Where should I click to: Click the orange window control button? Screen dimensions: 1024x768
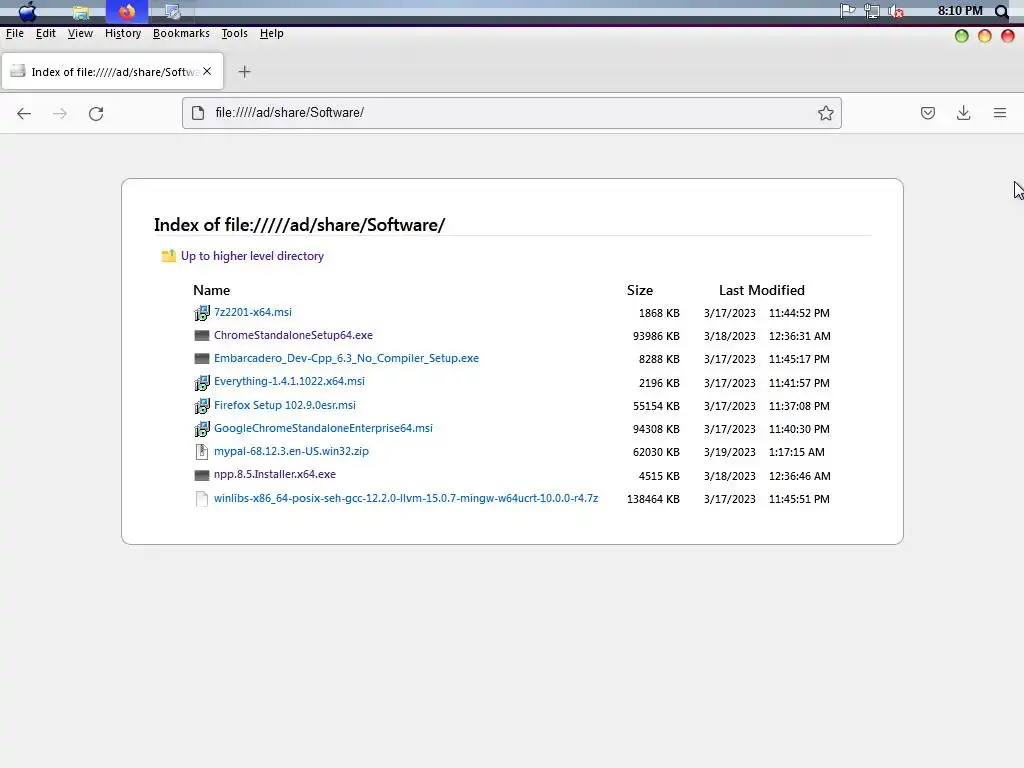[985, 36]
